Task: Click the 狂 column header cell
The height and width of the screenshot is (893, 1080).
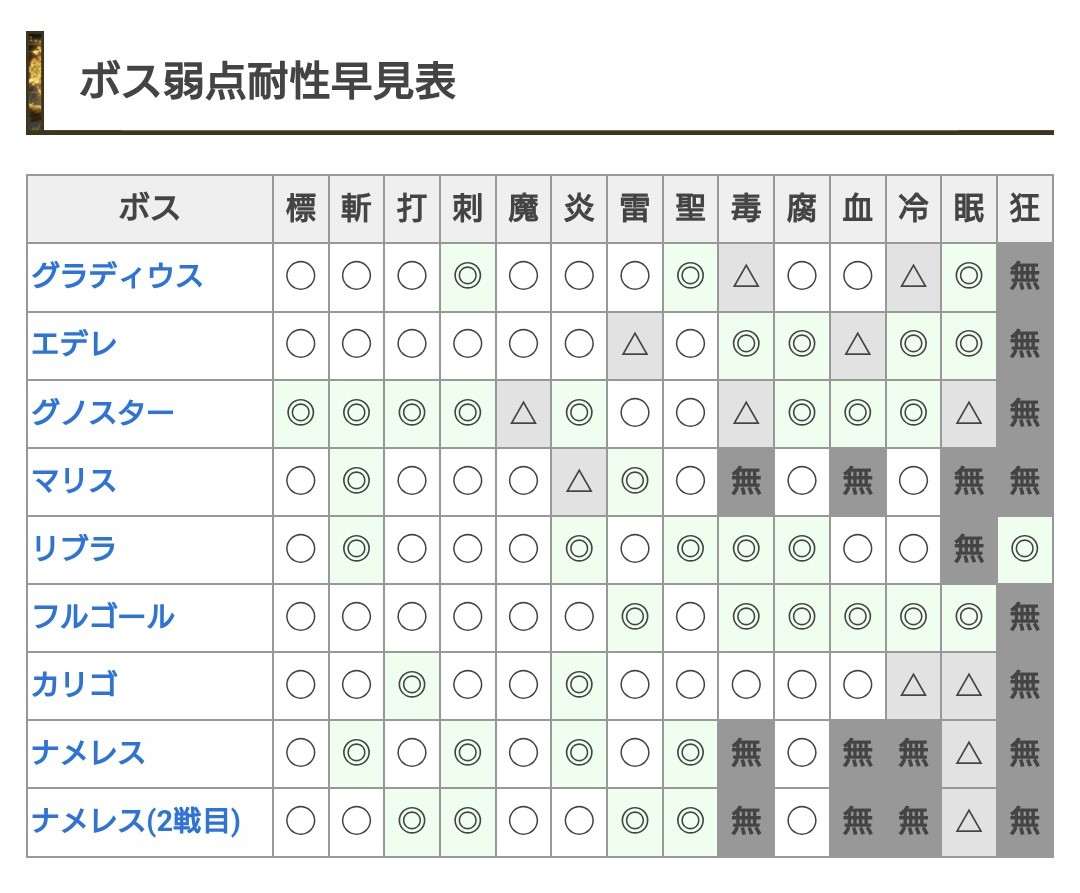Action: click(1025, 208)
